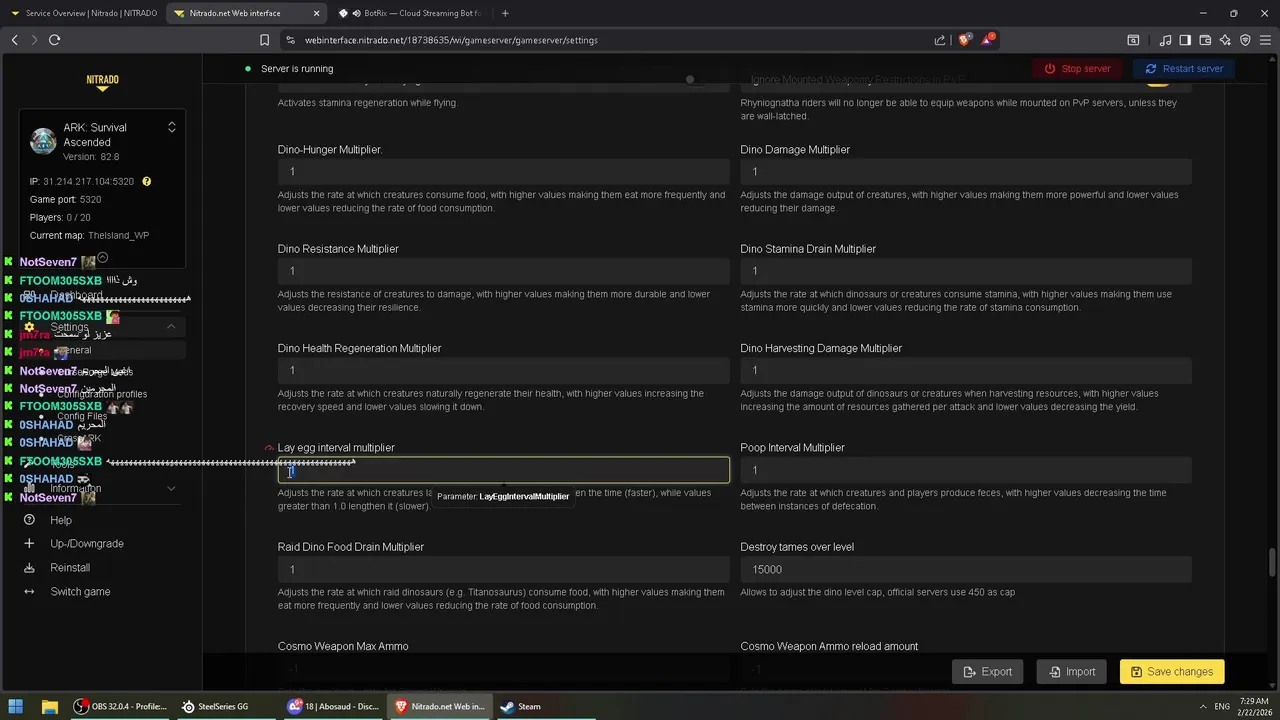Click the tab search icon in the toolbar

click(x=1133, y=40)
